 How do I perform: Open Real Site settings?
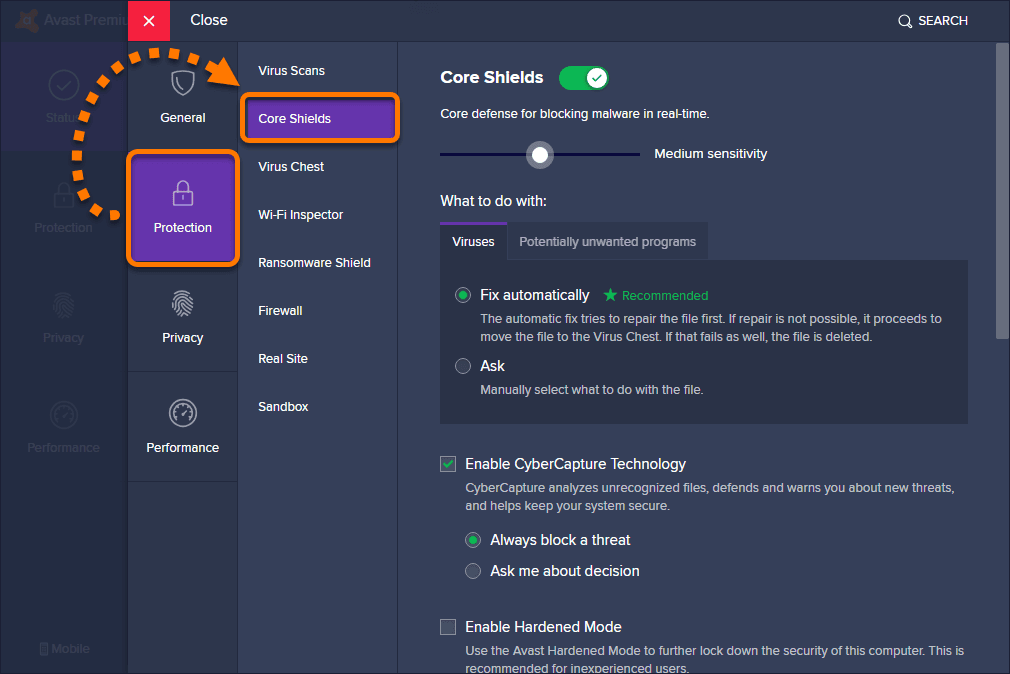tap(283, 359)
